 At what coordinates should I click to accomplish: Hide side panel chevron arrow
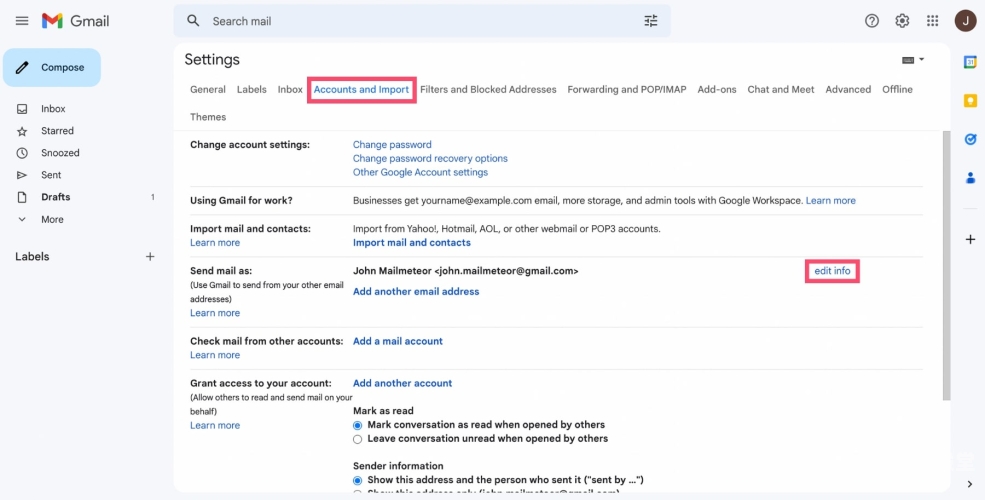[x=970, y=484]
